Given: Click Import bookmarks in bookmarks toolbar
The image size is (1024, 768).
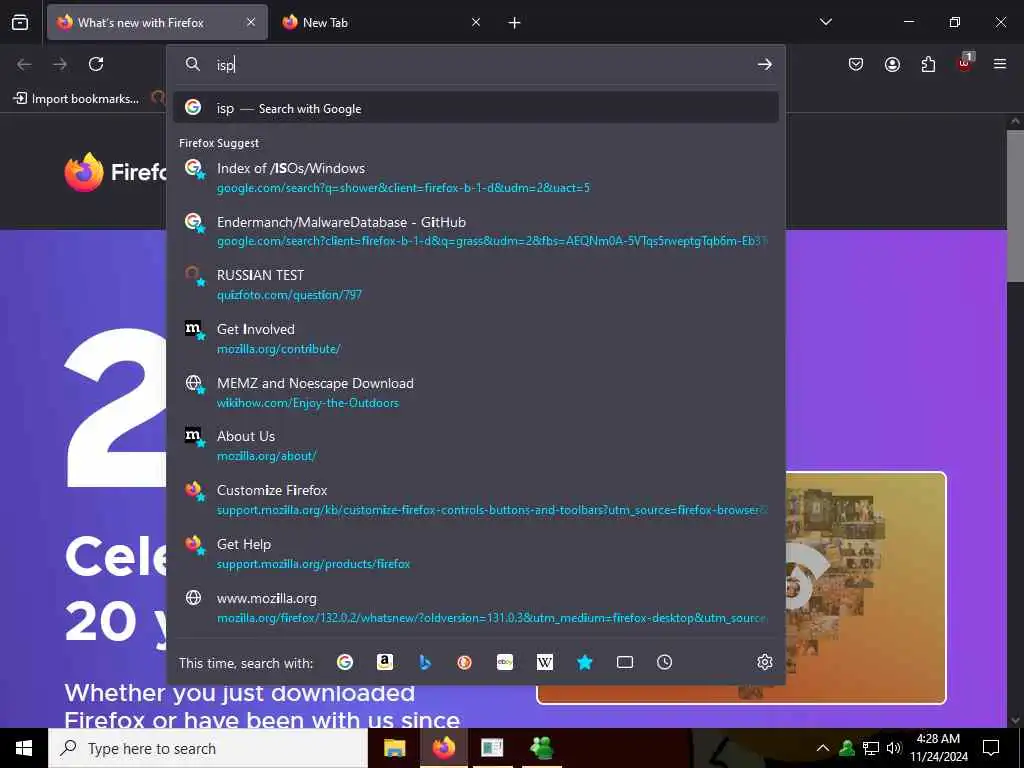Looking at the screenshot, I should coord(76,99).
